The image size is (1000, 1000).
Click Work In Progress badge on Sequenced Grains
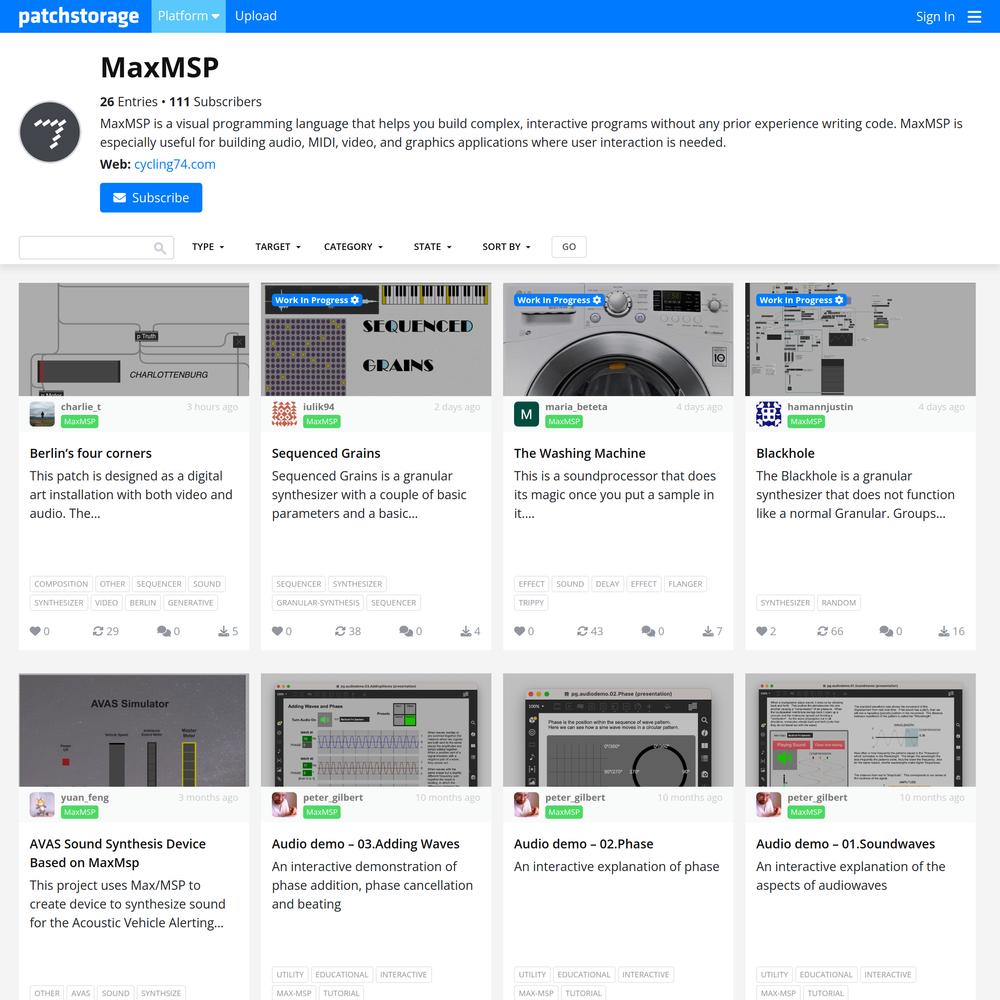[x=317, y=300]
